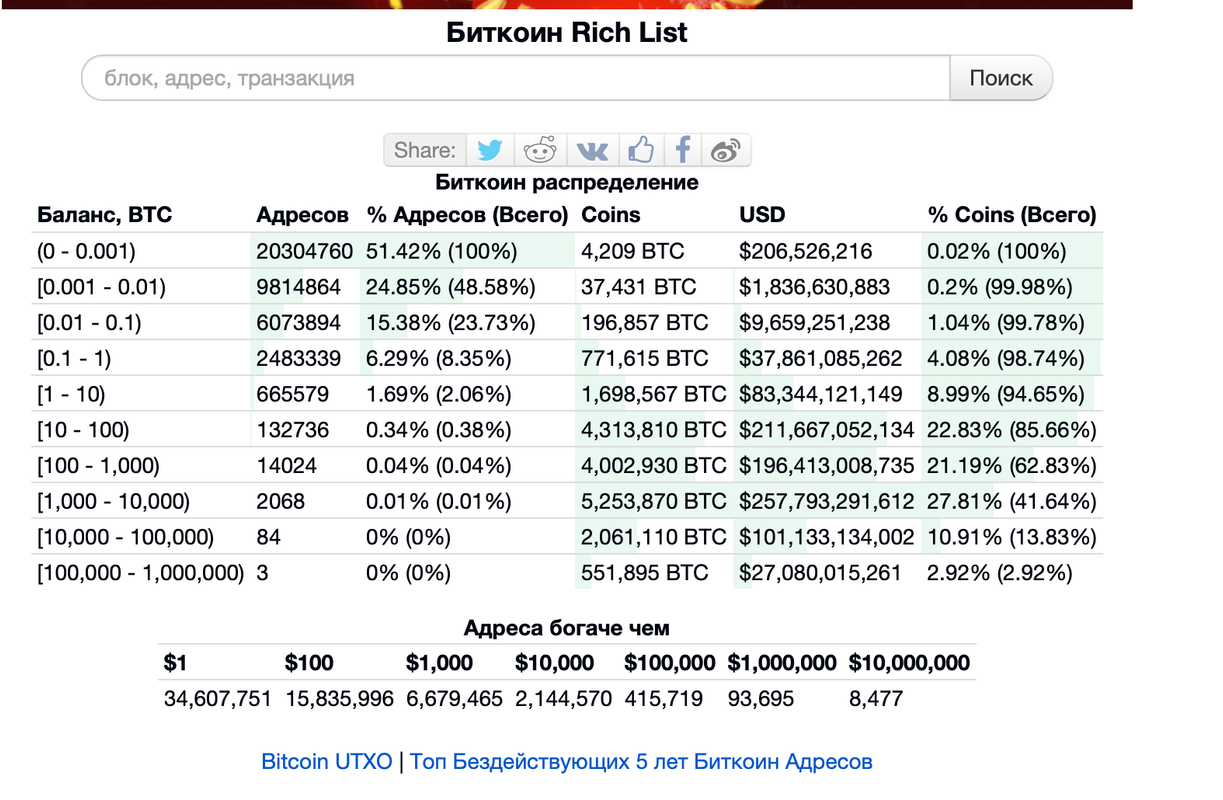
Task: Click address count 20304760
Action: [x=305, y=251]
